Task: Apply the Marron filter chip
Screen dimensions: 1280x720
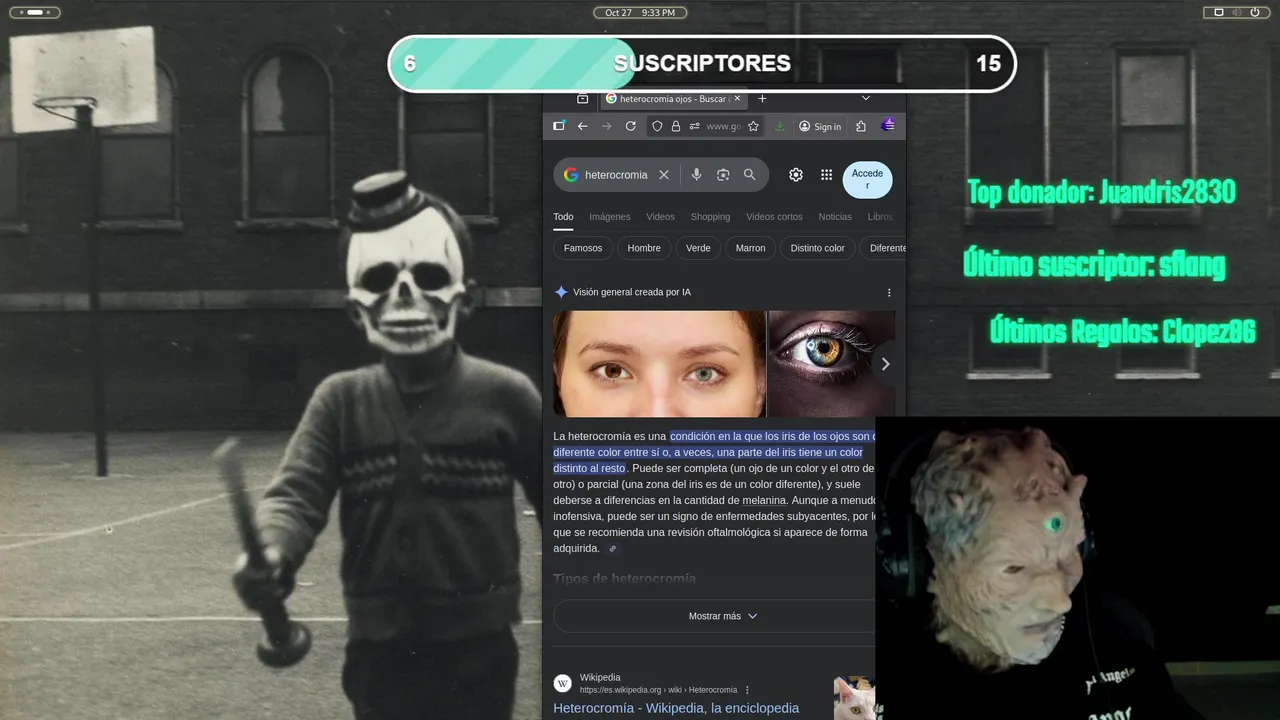Action: (x=750, y=248)
